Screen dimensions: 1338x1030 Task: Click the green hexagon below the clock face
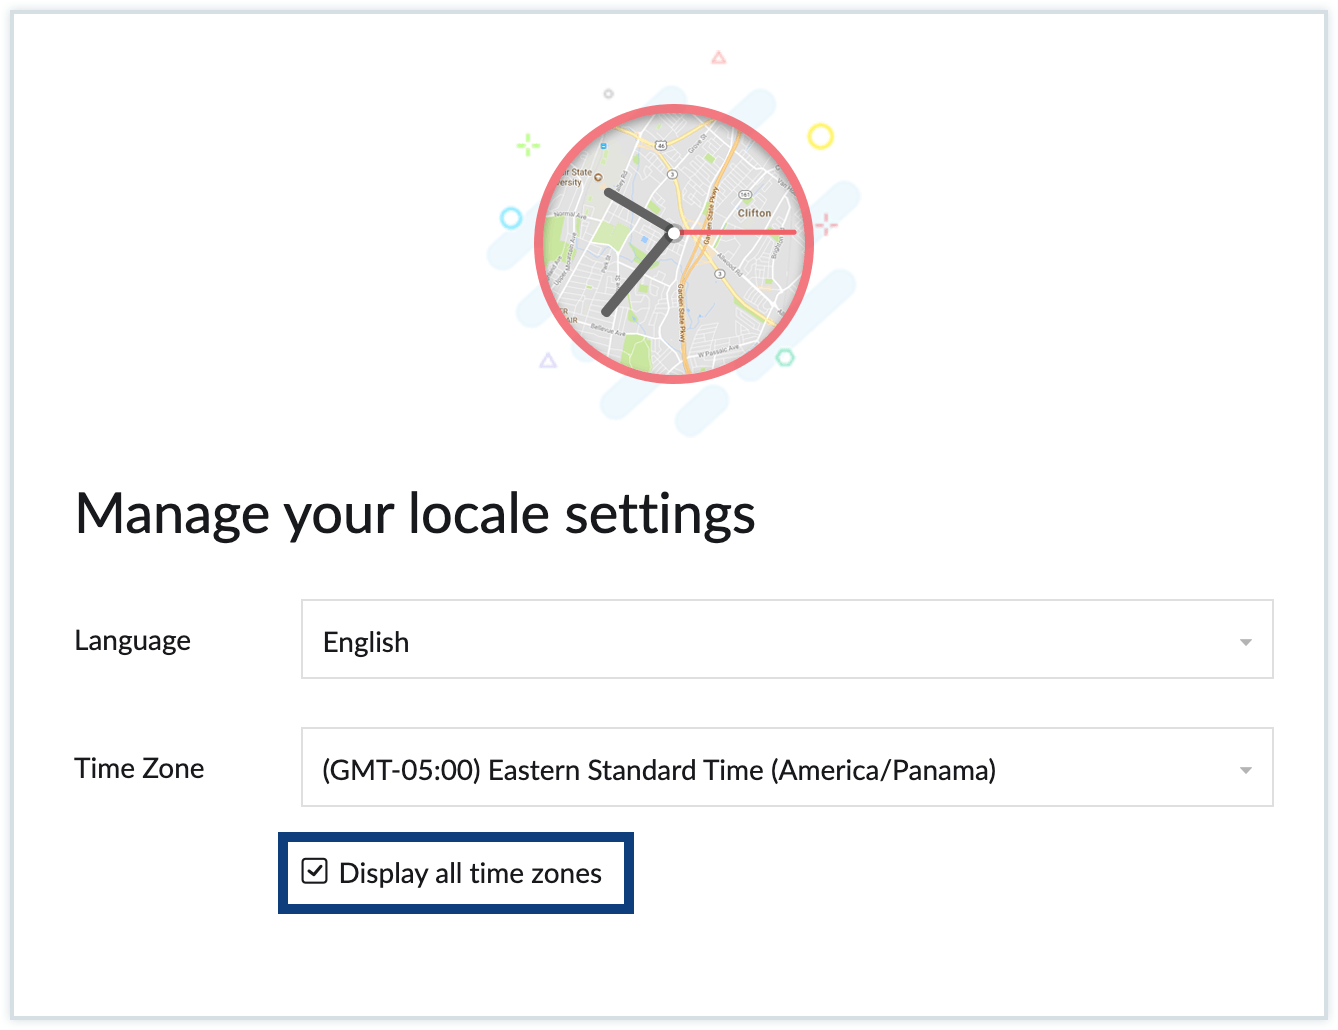pos(785,358)
